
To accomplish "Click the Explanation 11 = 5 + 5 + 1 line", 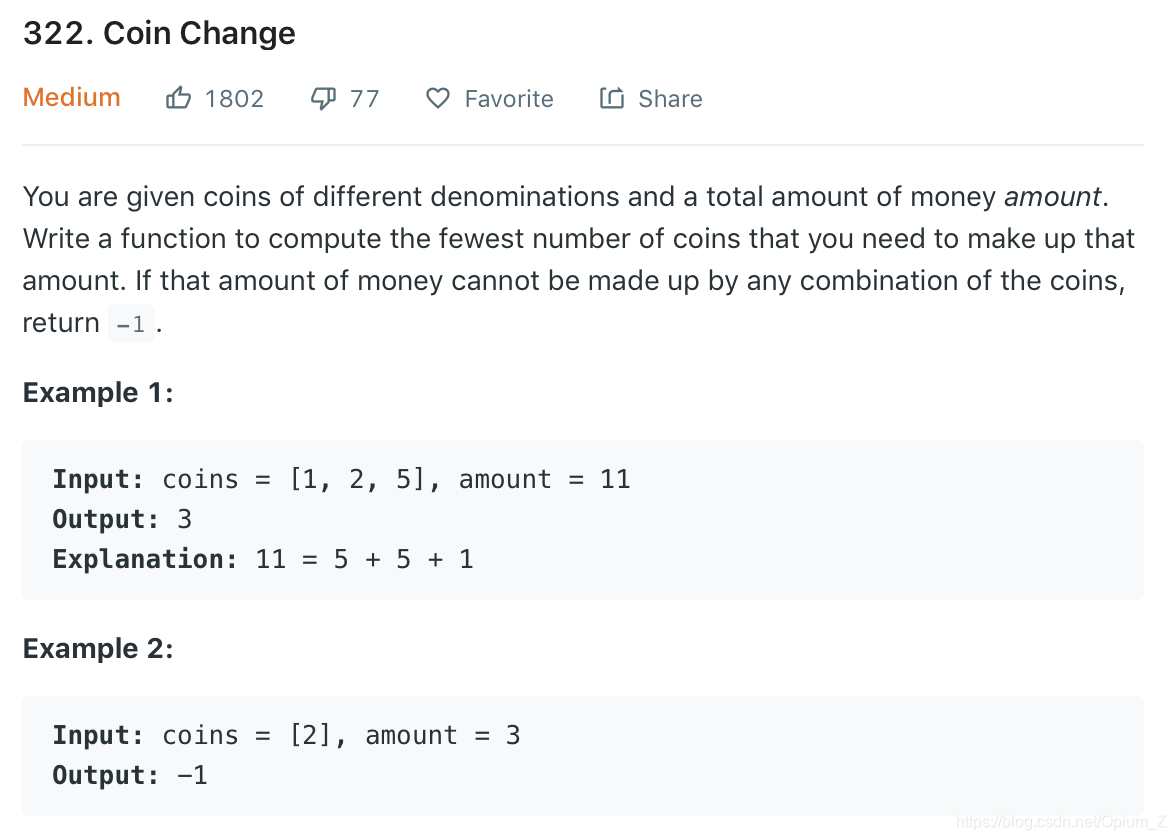I will click(263, 559).
